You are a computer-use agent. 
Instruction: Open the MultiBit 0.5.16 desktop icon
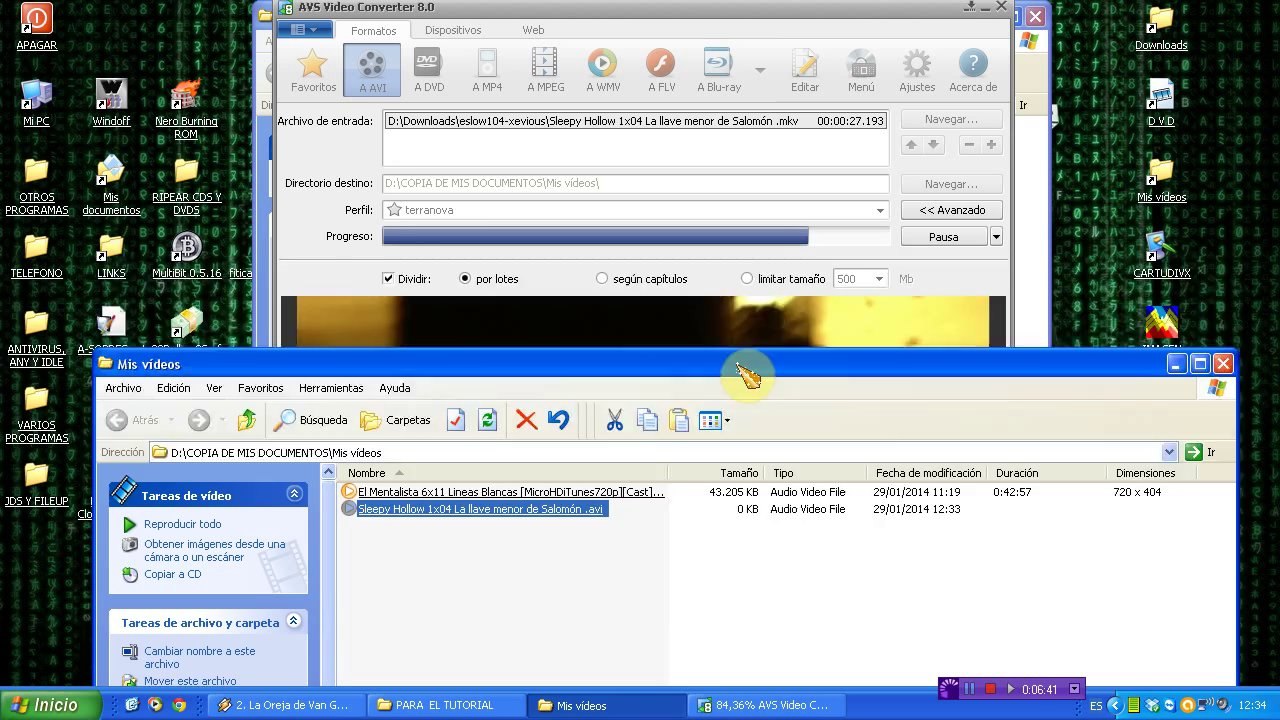(186, 256)
